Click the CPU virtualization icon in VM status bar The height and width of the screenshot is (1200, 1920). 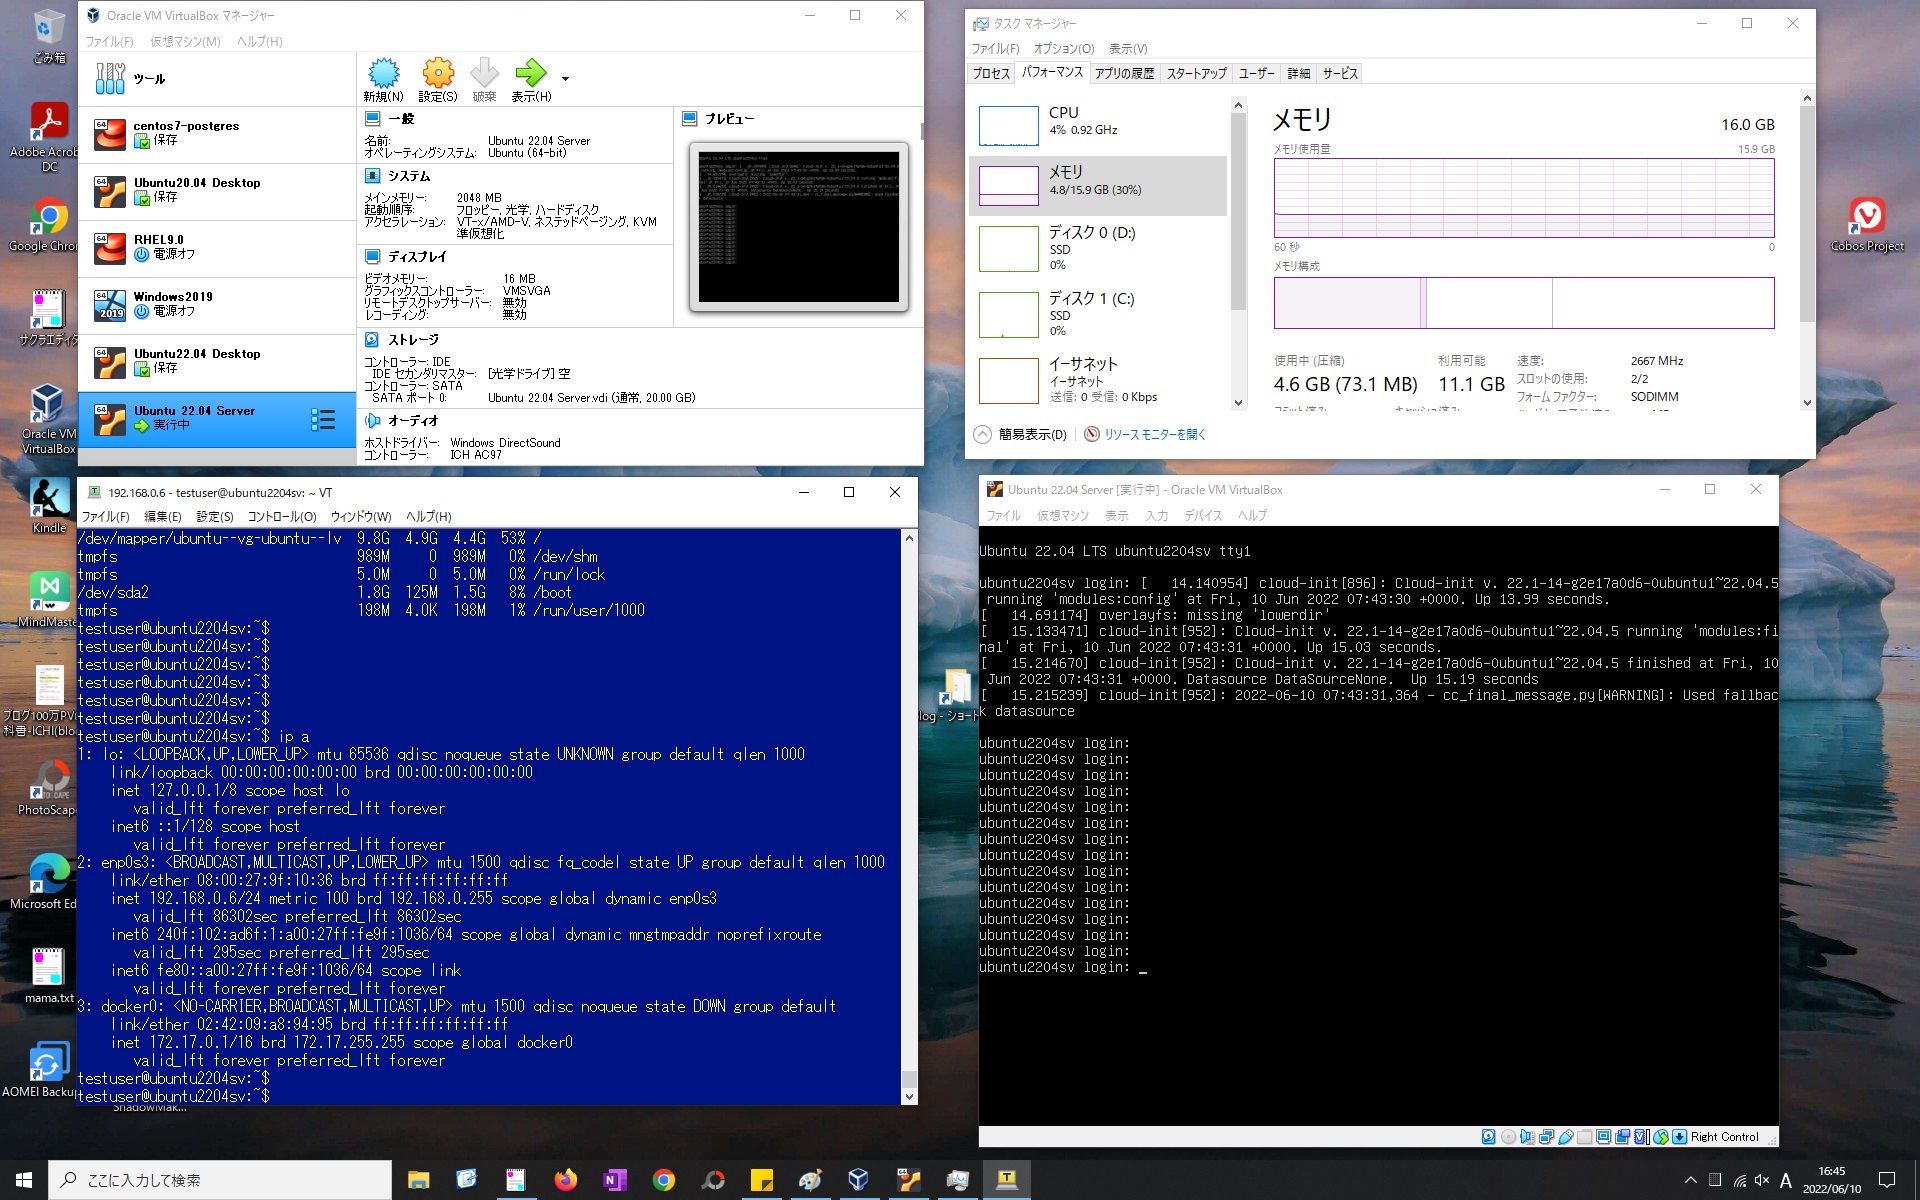pos(1640,1137)
